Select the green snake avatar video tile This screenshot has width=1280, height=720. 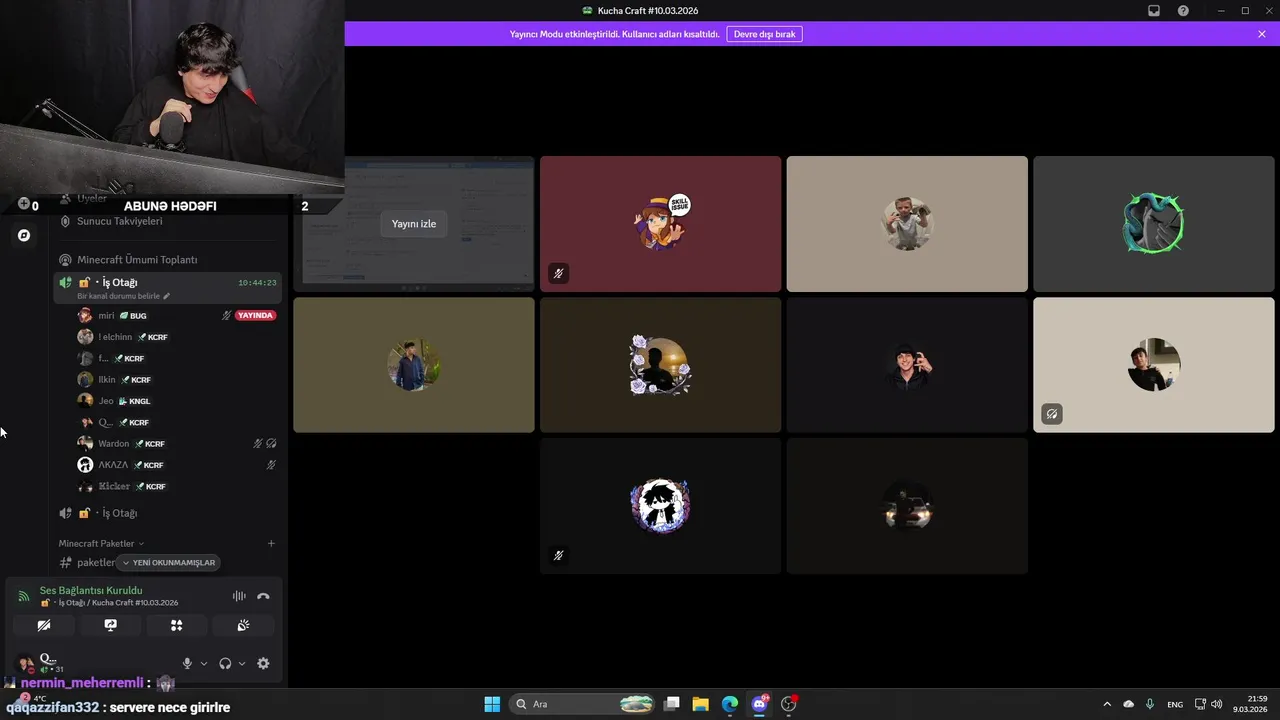[1154, 224]
